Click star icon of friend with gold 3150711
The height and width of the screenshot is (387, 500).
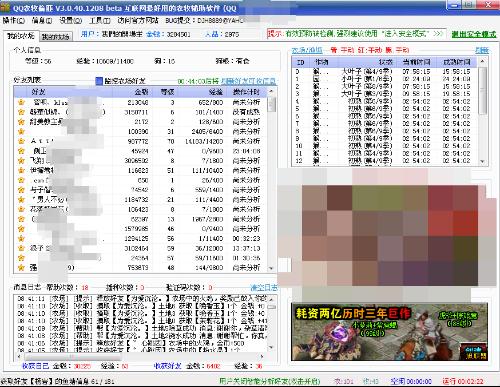click(21, 112)
